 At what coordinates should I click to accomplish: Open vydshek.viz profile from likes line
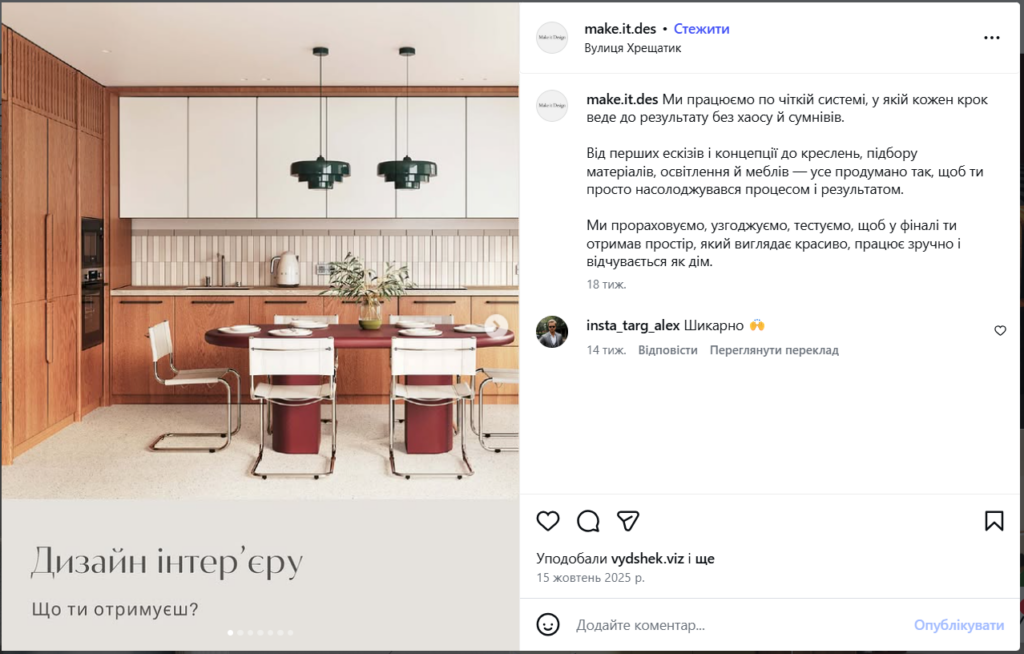(647, 559)
